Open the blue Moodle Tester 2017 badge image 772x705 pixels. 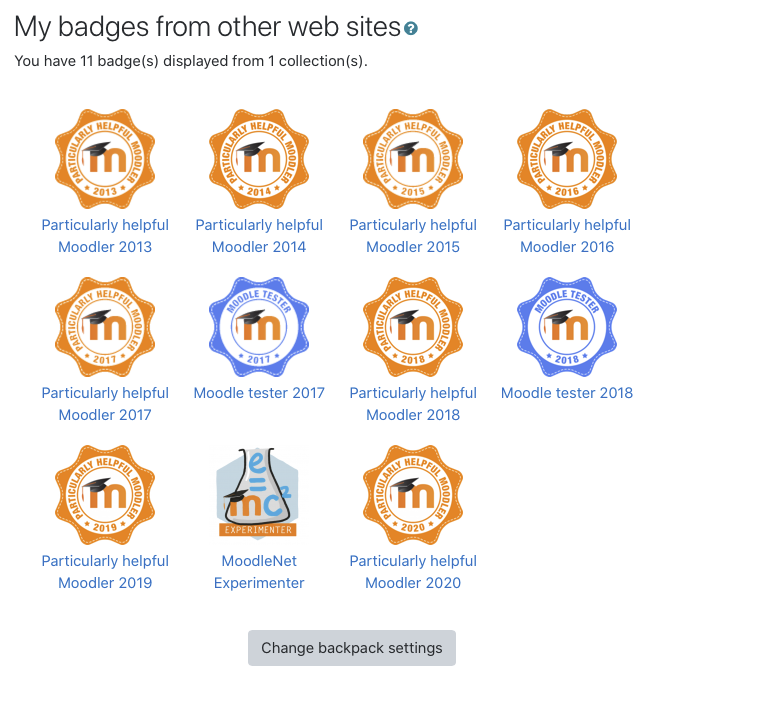(x=259, y=327)
